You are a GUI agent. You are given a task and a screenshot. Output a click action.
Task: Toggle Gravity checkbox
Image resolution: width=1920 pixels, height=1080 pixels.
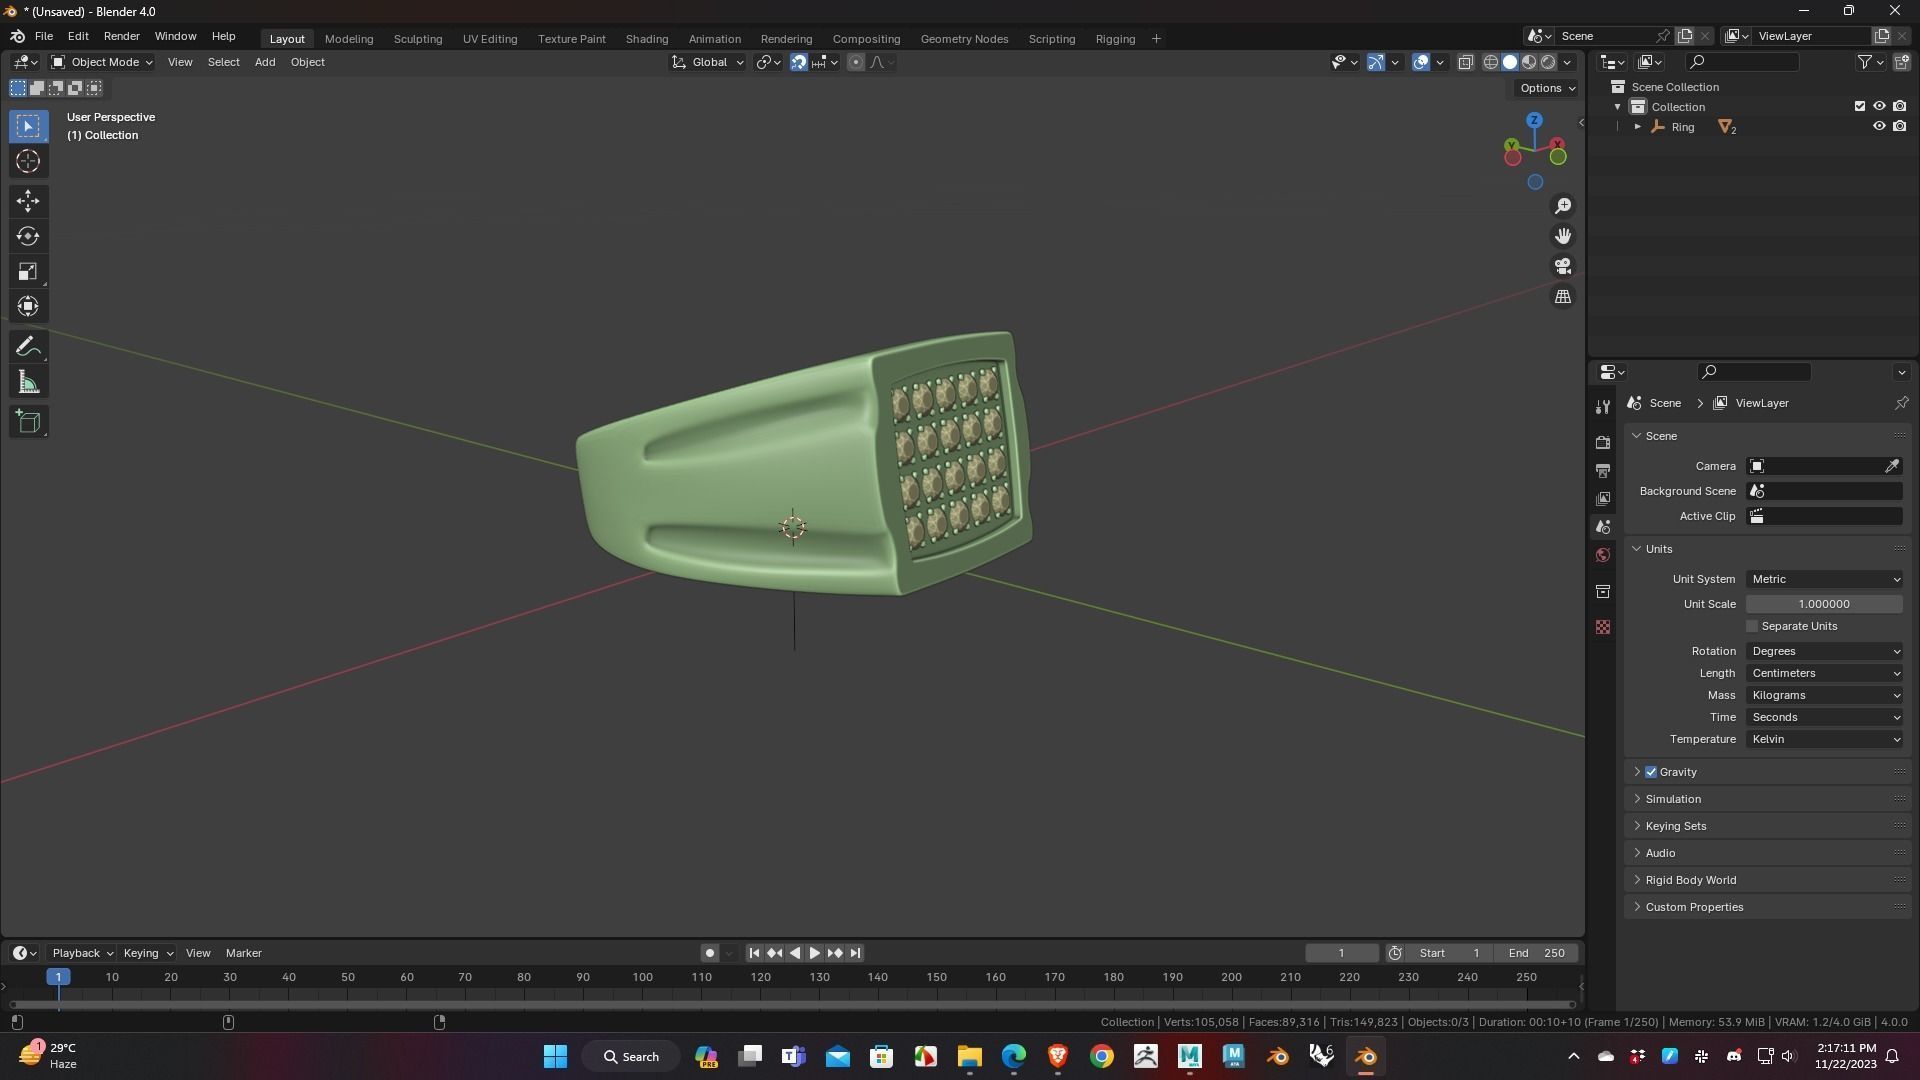coord(1651,772)
